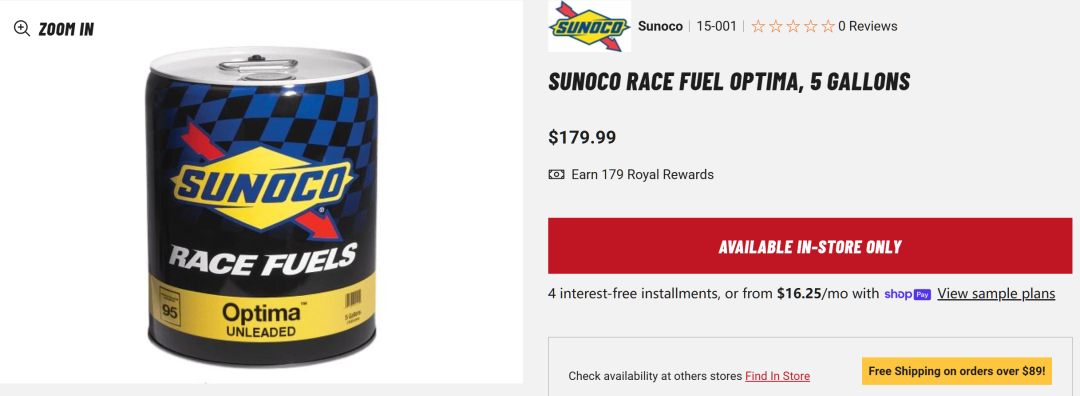Click the Available In-Store Only button
Viewport: 1080px width, 396px height.
810,246
